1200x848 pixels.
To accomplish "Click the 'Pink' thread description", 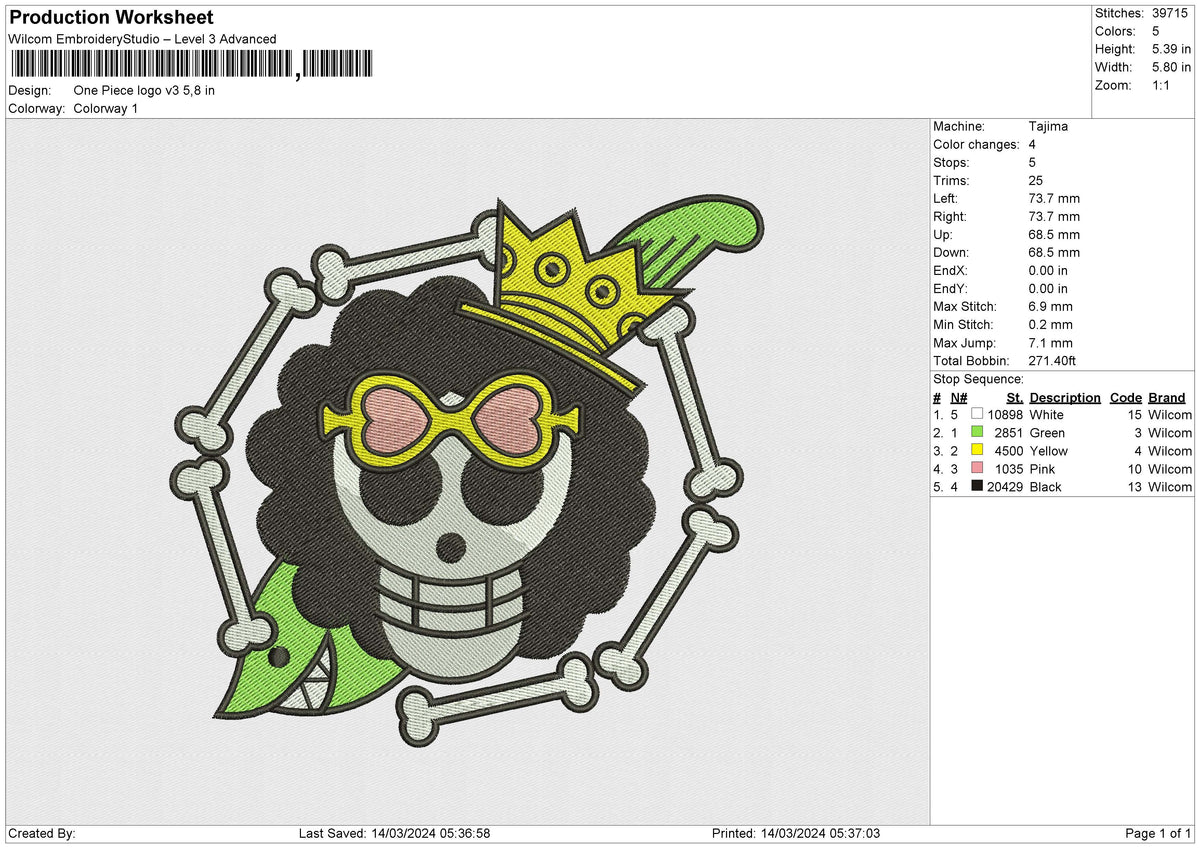I will coord(1042,469).
